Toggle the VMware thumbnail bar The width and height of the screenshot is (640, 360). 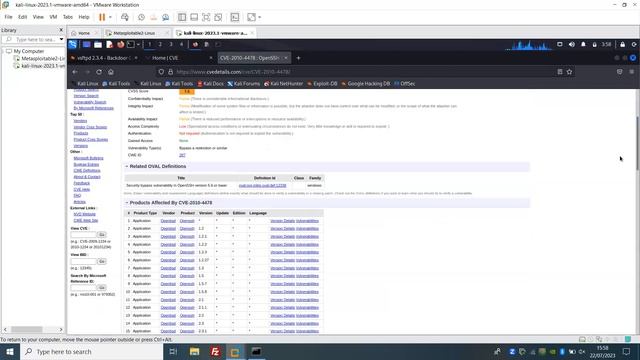click(x=194, y=17)
